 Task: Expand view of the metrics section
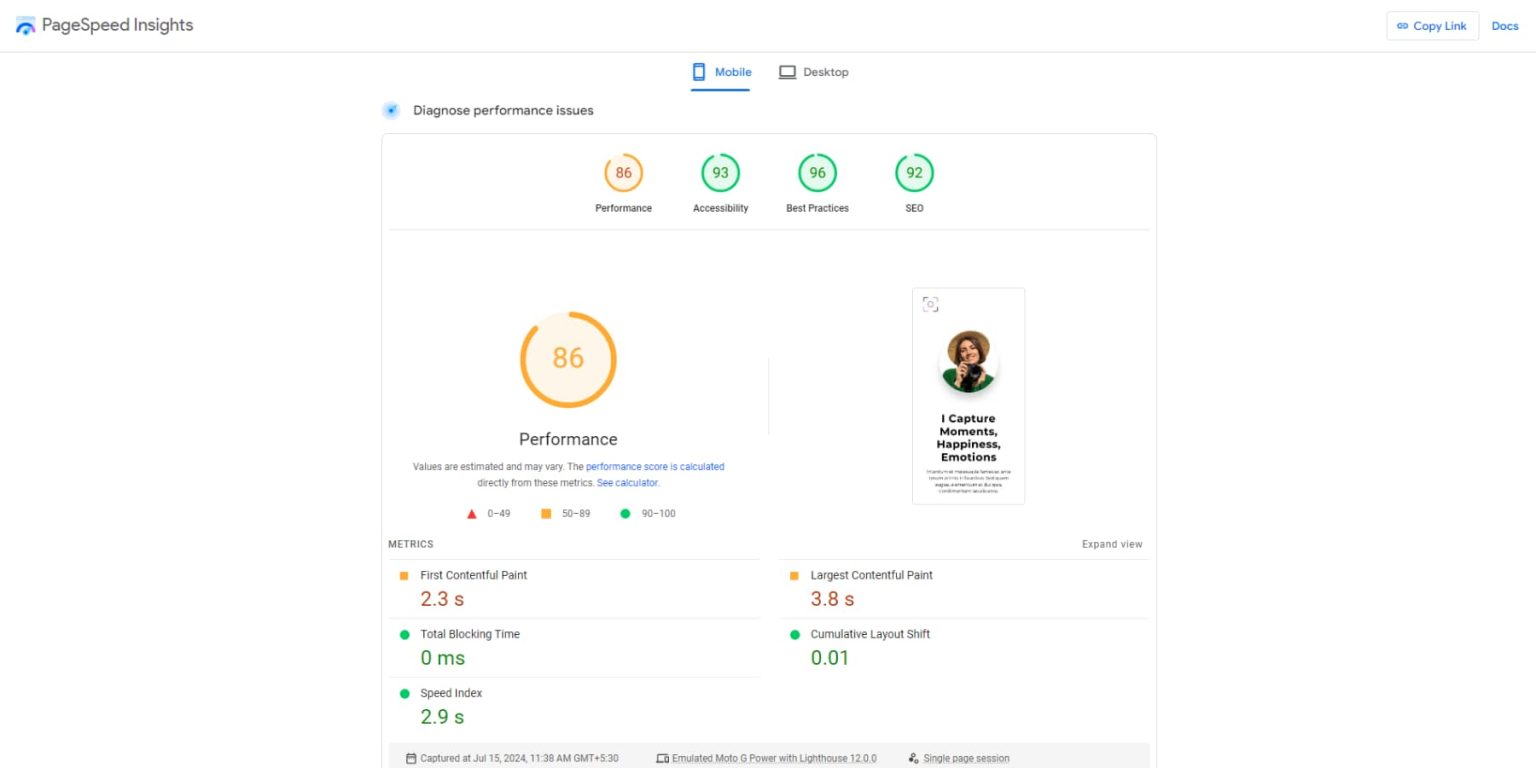click(x=1111, y=545)
